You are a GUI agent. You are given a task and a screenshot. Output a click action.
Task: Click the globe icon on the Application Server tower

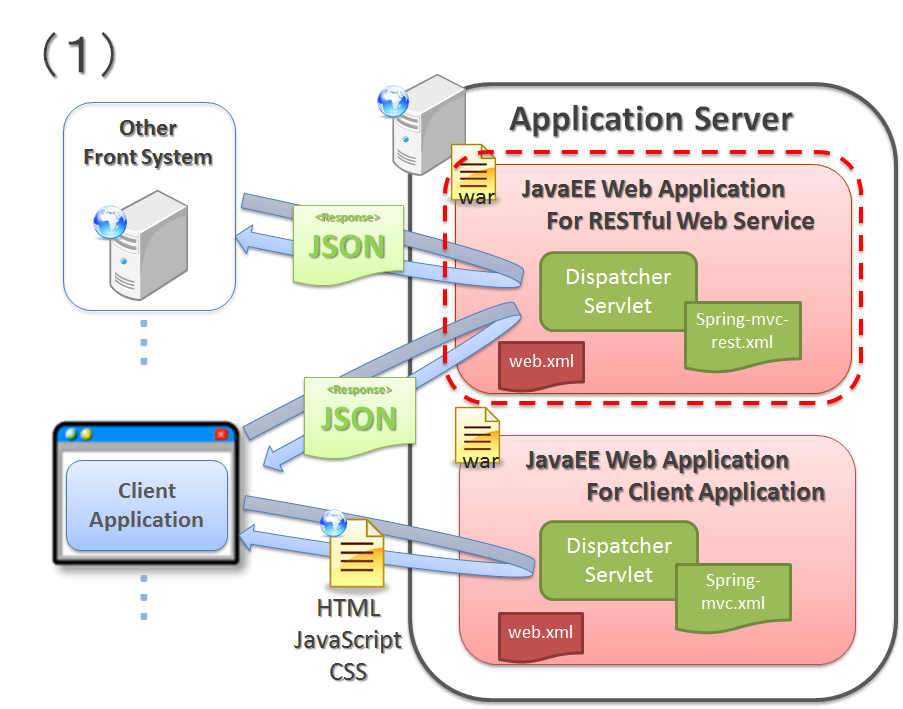394,102
